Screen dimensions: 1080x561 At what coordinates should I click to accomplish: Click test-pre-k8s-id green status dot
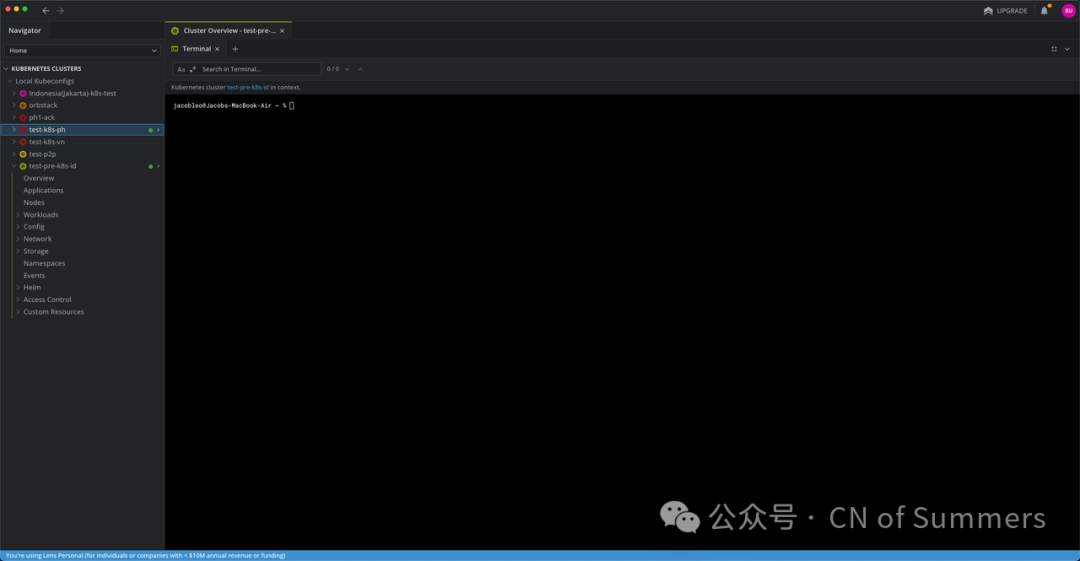pyautogui.click(x=151, y=167)
